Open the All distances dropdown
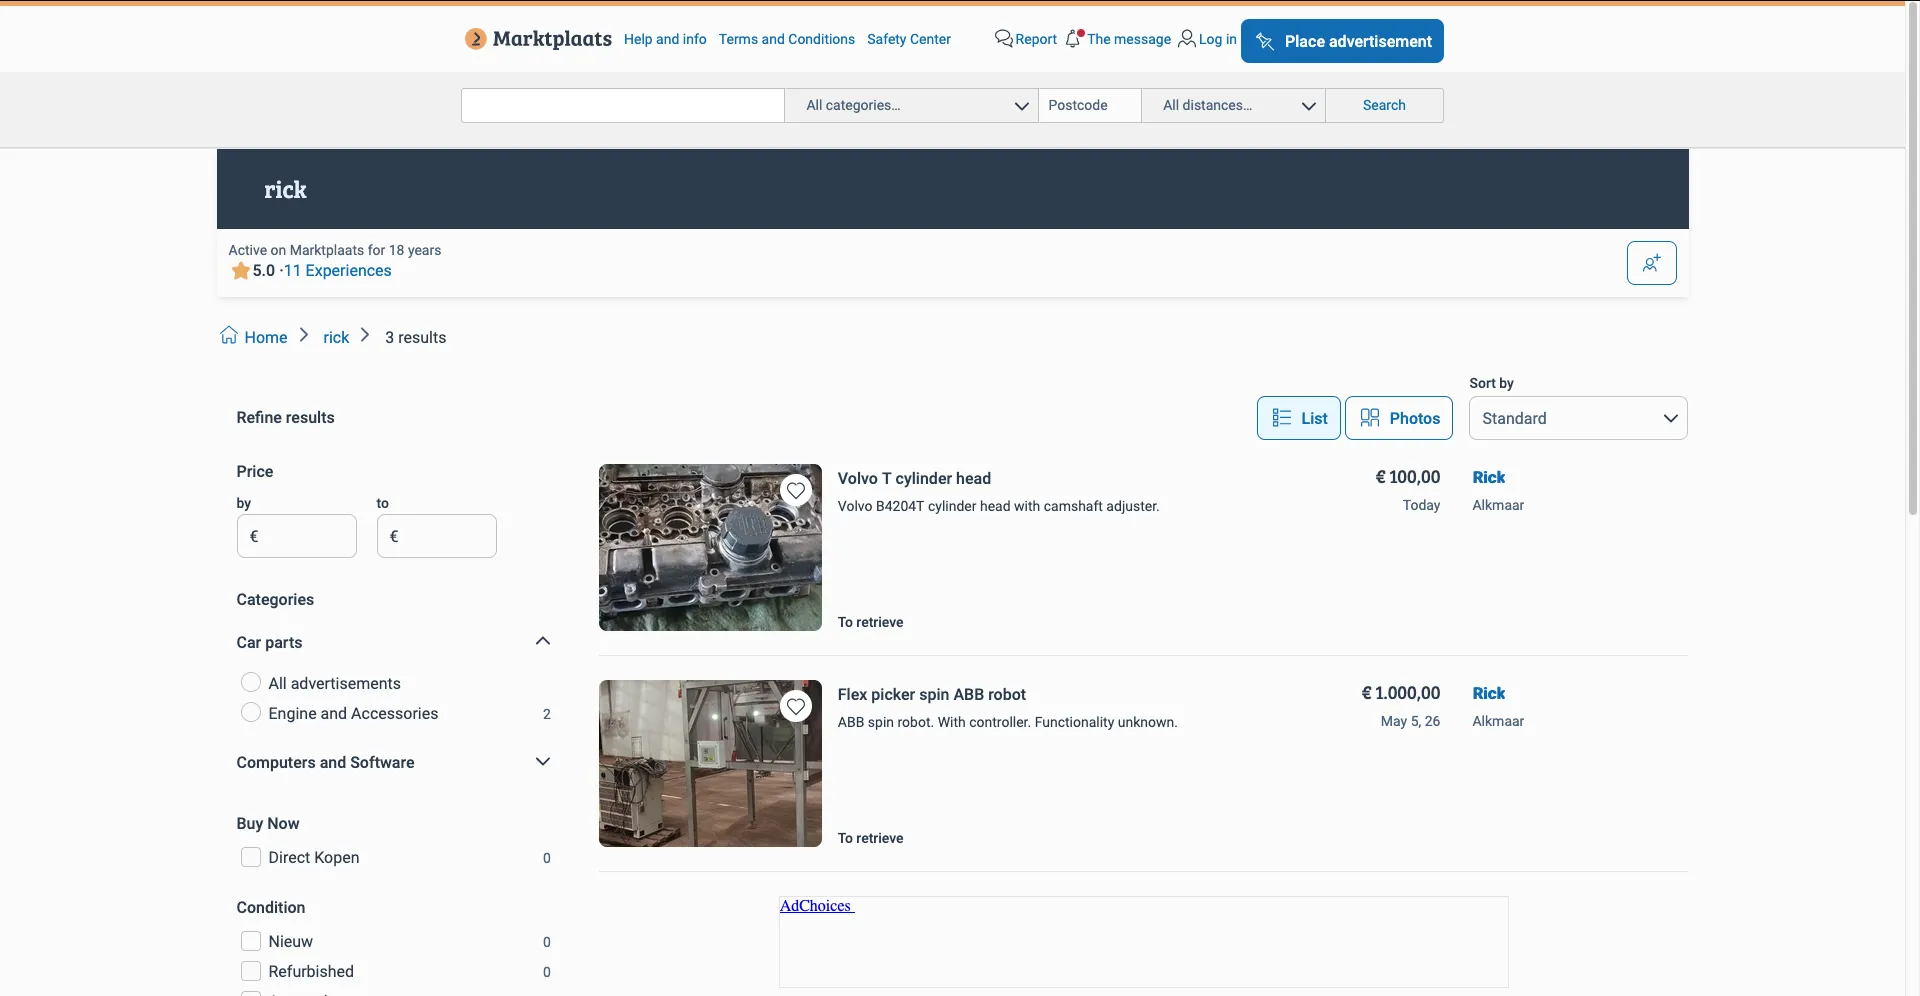The height and width of the screenshot is (996, 1920). (1233, 105)
